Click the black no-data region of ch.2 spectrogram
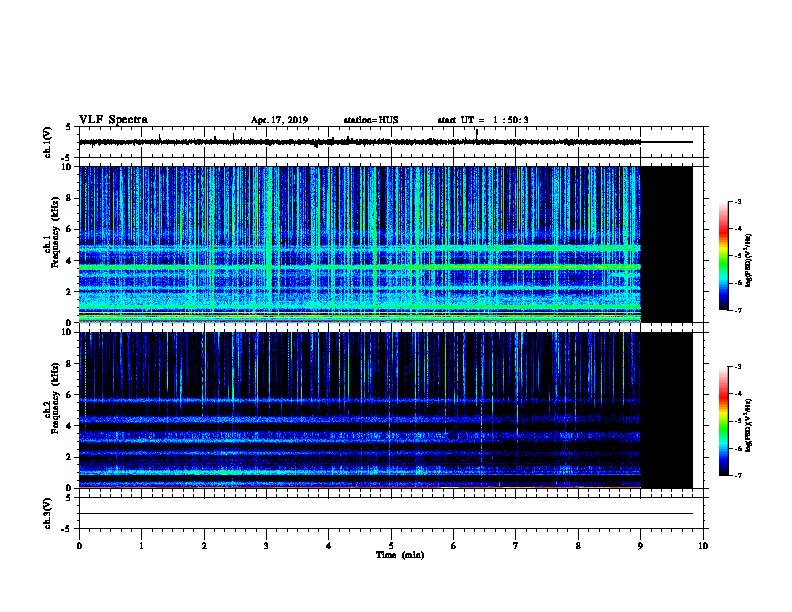 666,410
